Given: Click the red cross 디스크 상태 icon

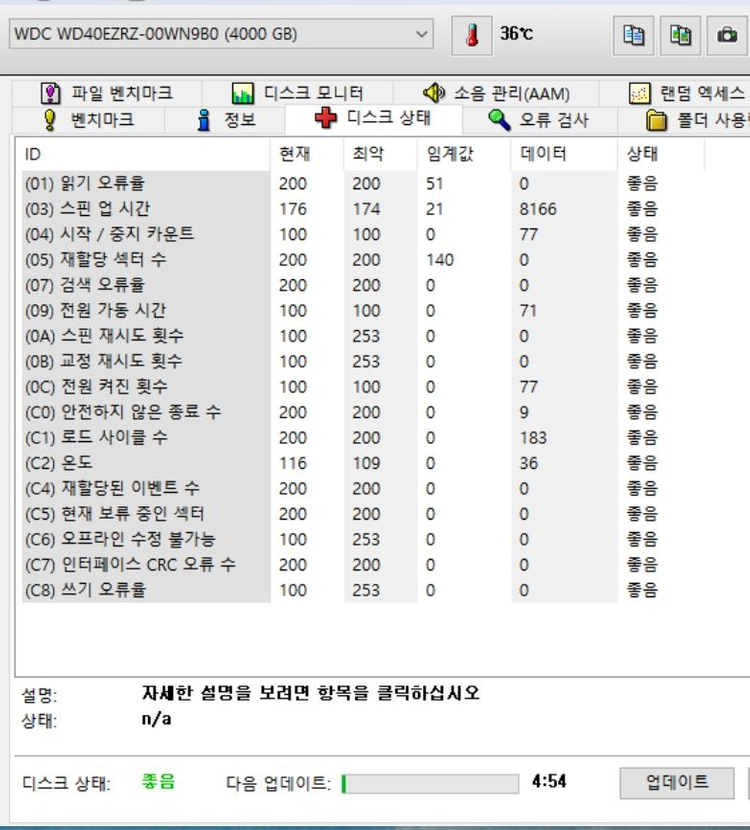Looking at the screenshot, I should tap(326, 118).
